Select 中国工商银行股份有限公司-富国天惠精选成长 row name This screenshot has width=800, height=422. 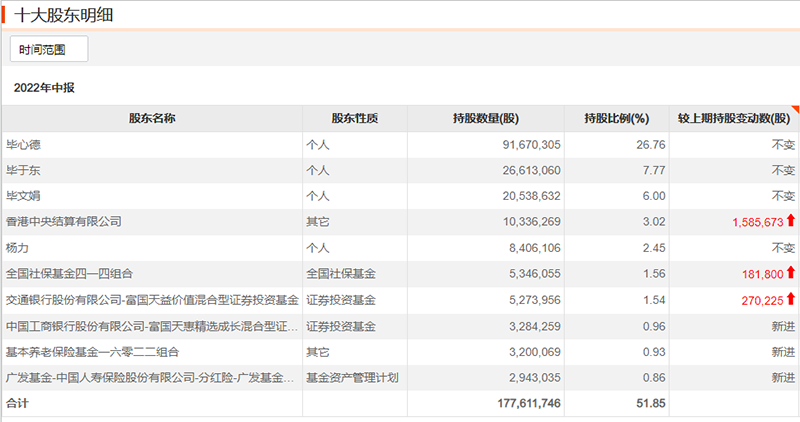[152, 326]
